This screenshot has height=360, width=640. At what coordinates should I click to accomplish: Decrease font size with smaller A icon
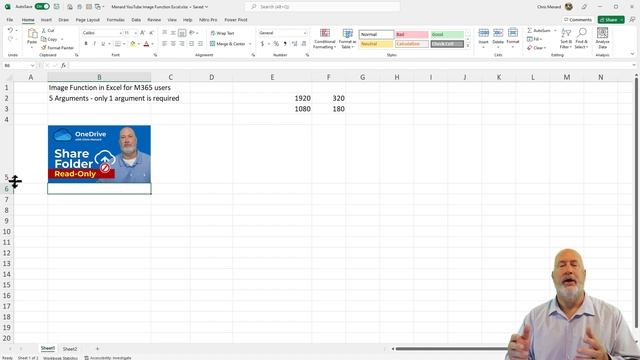coord(151,33)
